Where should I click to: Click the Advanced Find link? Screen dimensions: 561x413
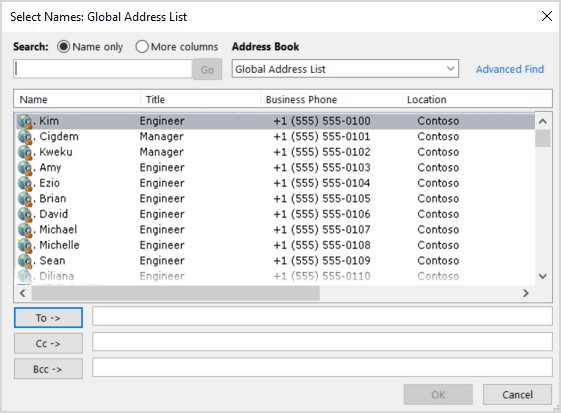(509, 69)
